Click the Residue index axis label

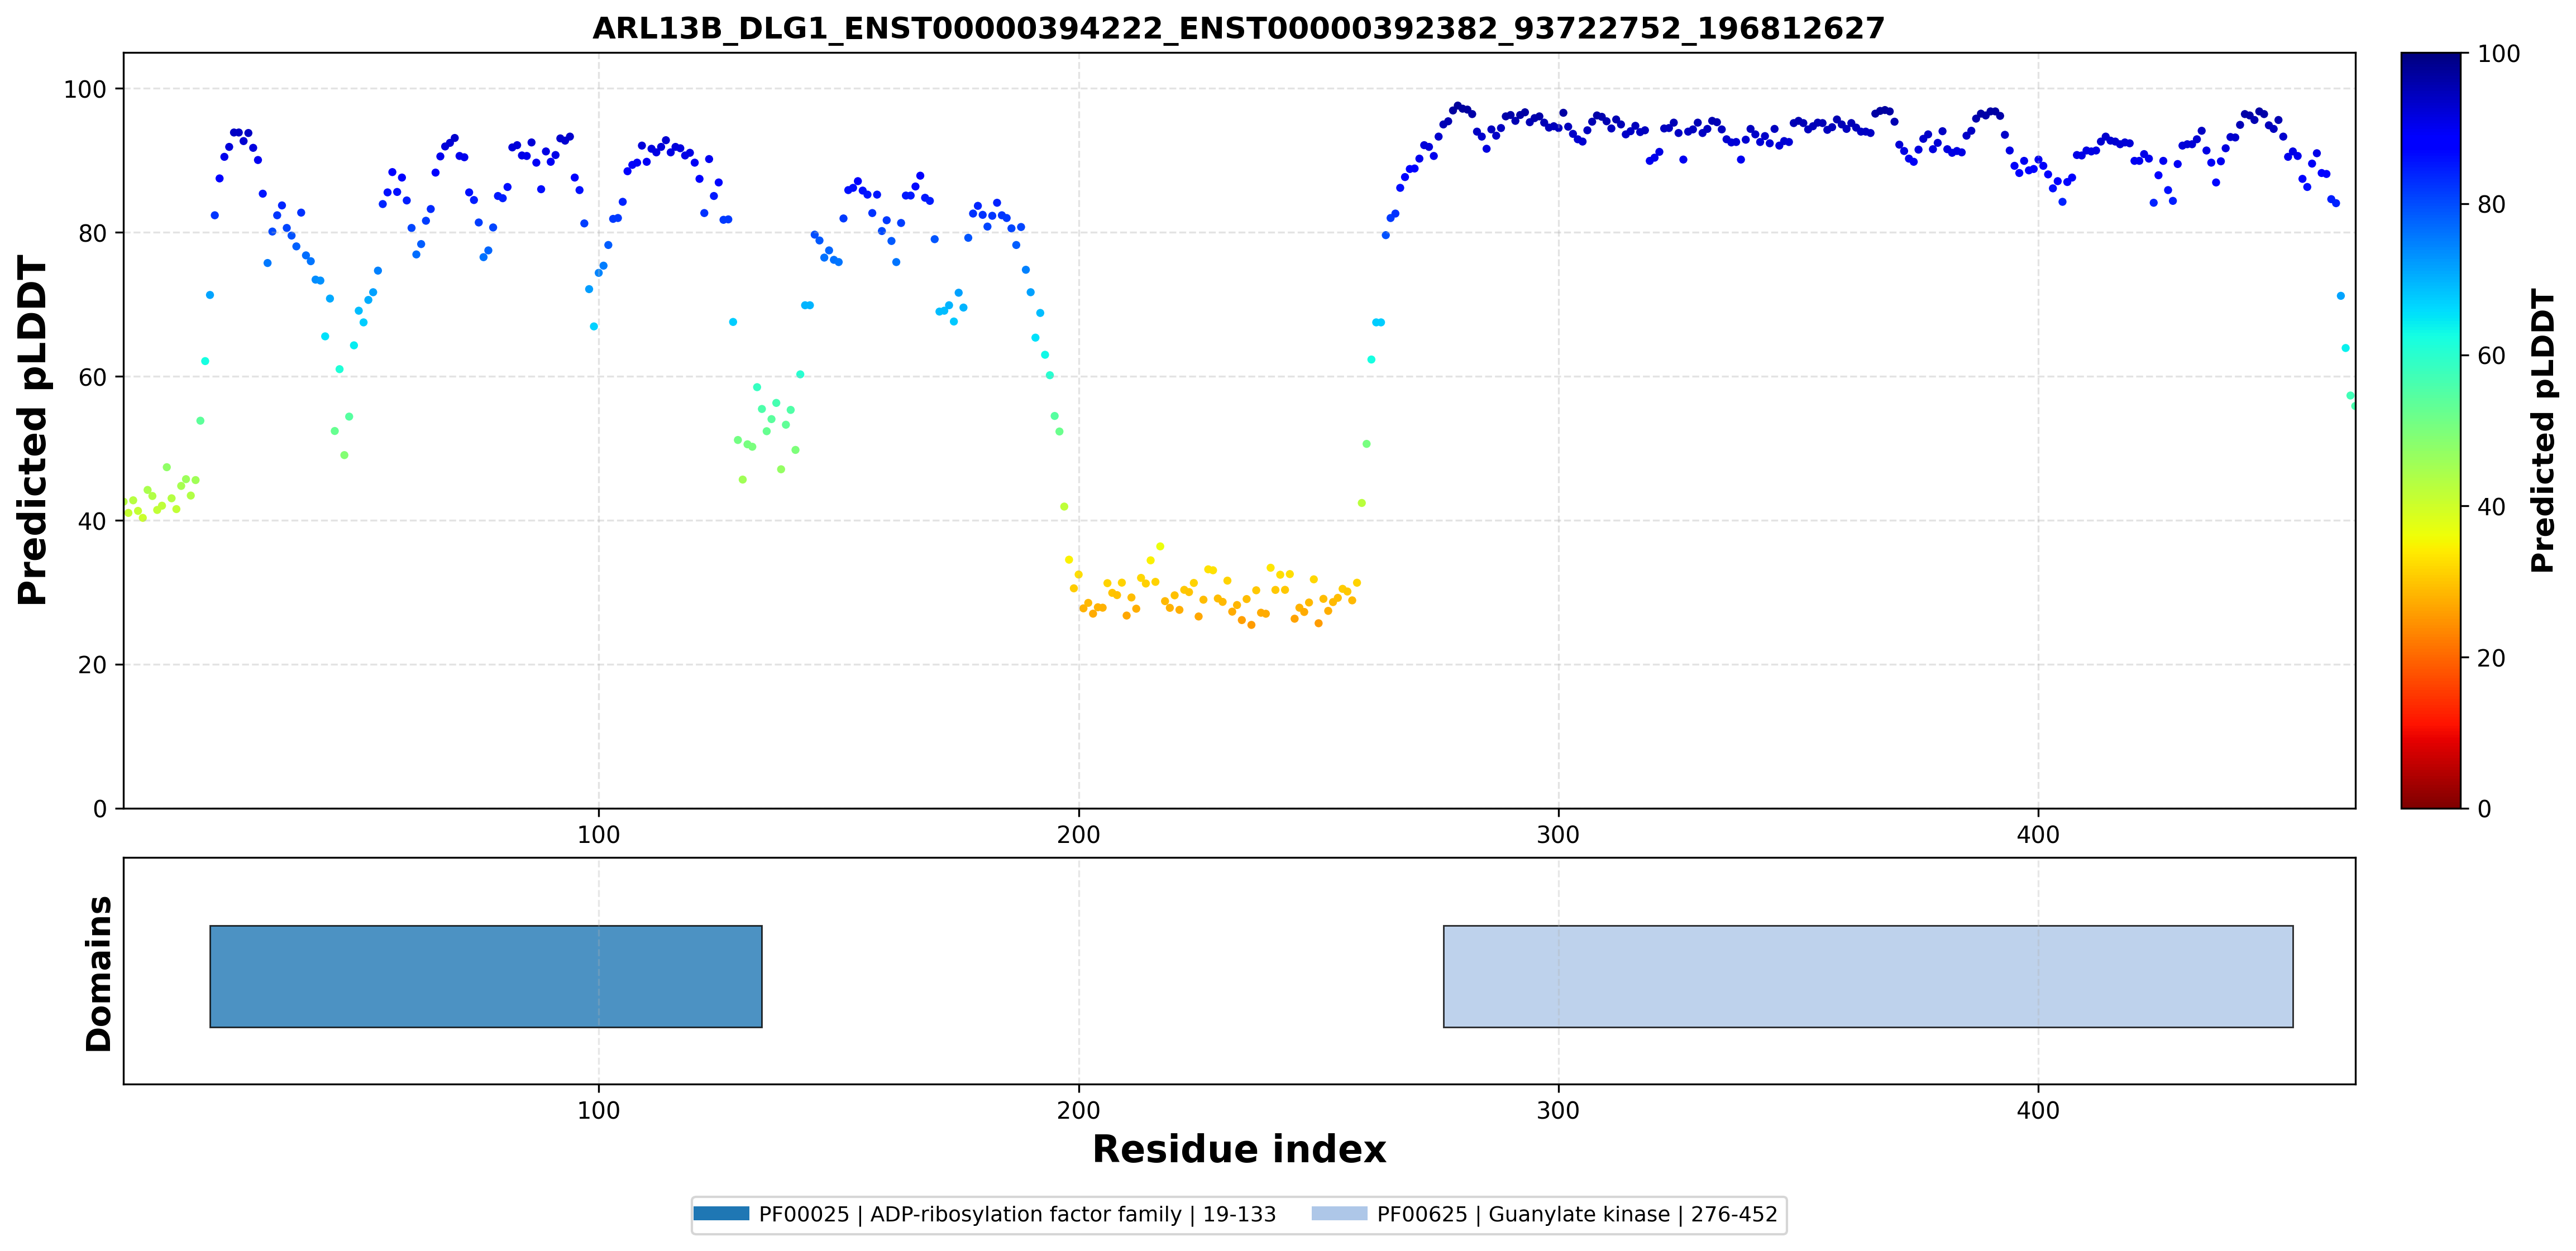[1239, 1149]
